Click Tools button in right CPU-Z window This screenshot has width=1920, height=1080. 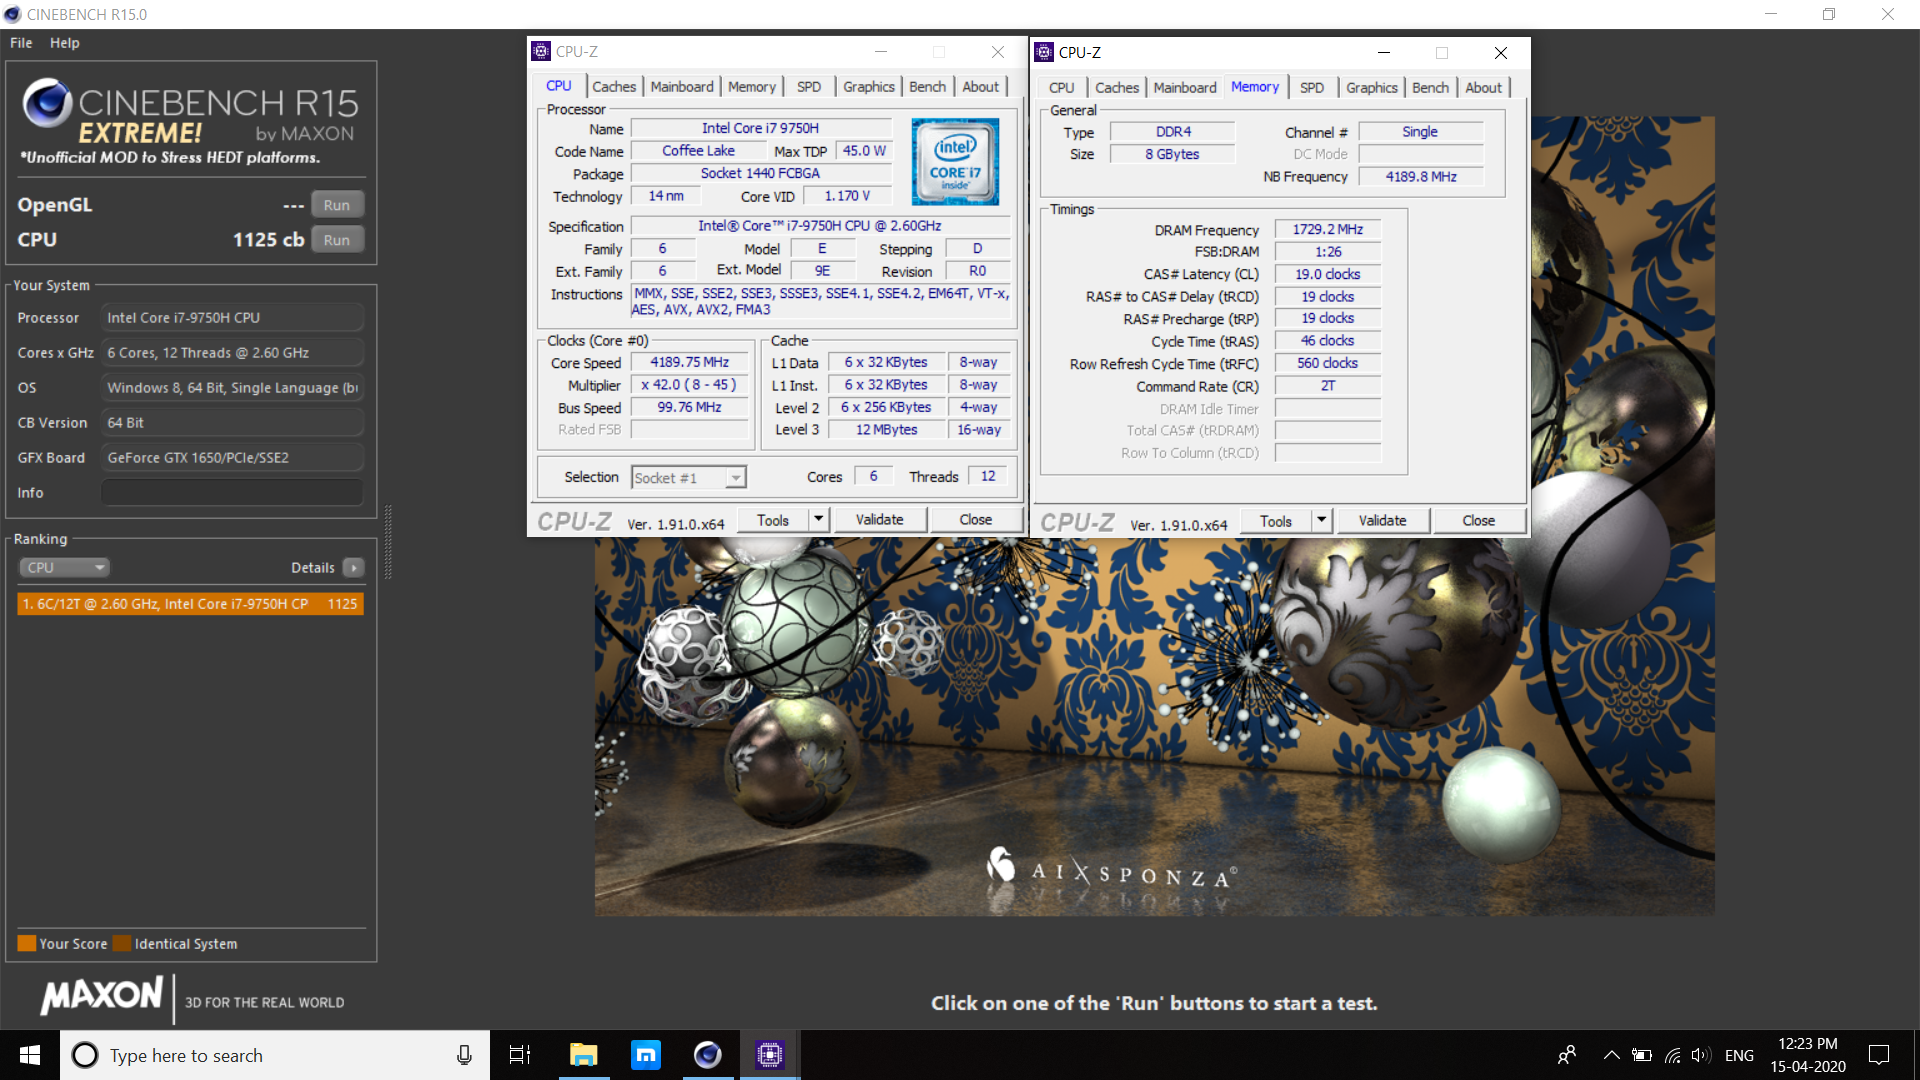(x=1276, y=521)
